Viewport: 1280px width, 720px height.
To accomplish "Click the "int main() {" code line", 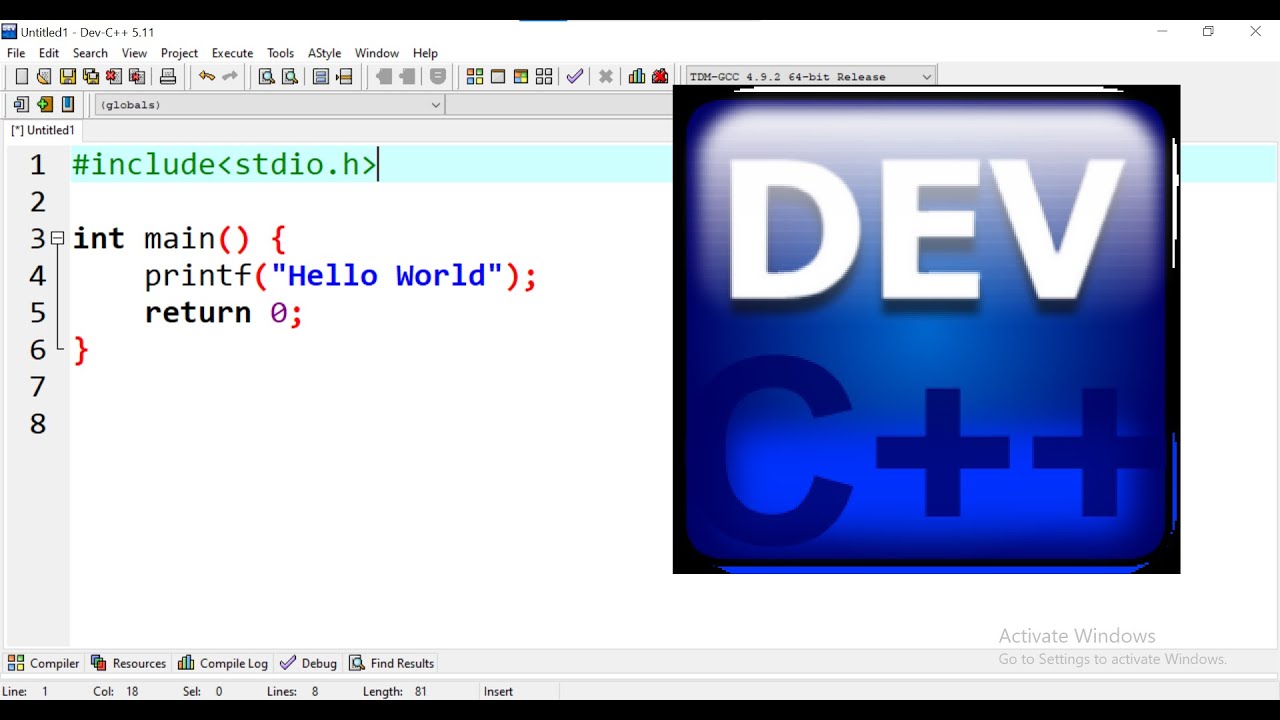I will pos(179,239).
